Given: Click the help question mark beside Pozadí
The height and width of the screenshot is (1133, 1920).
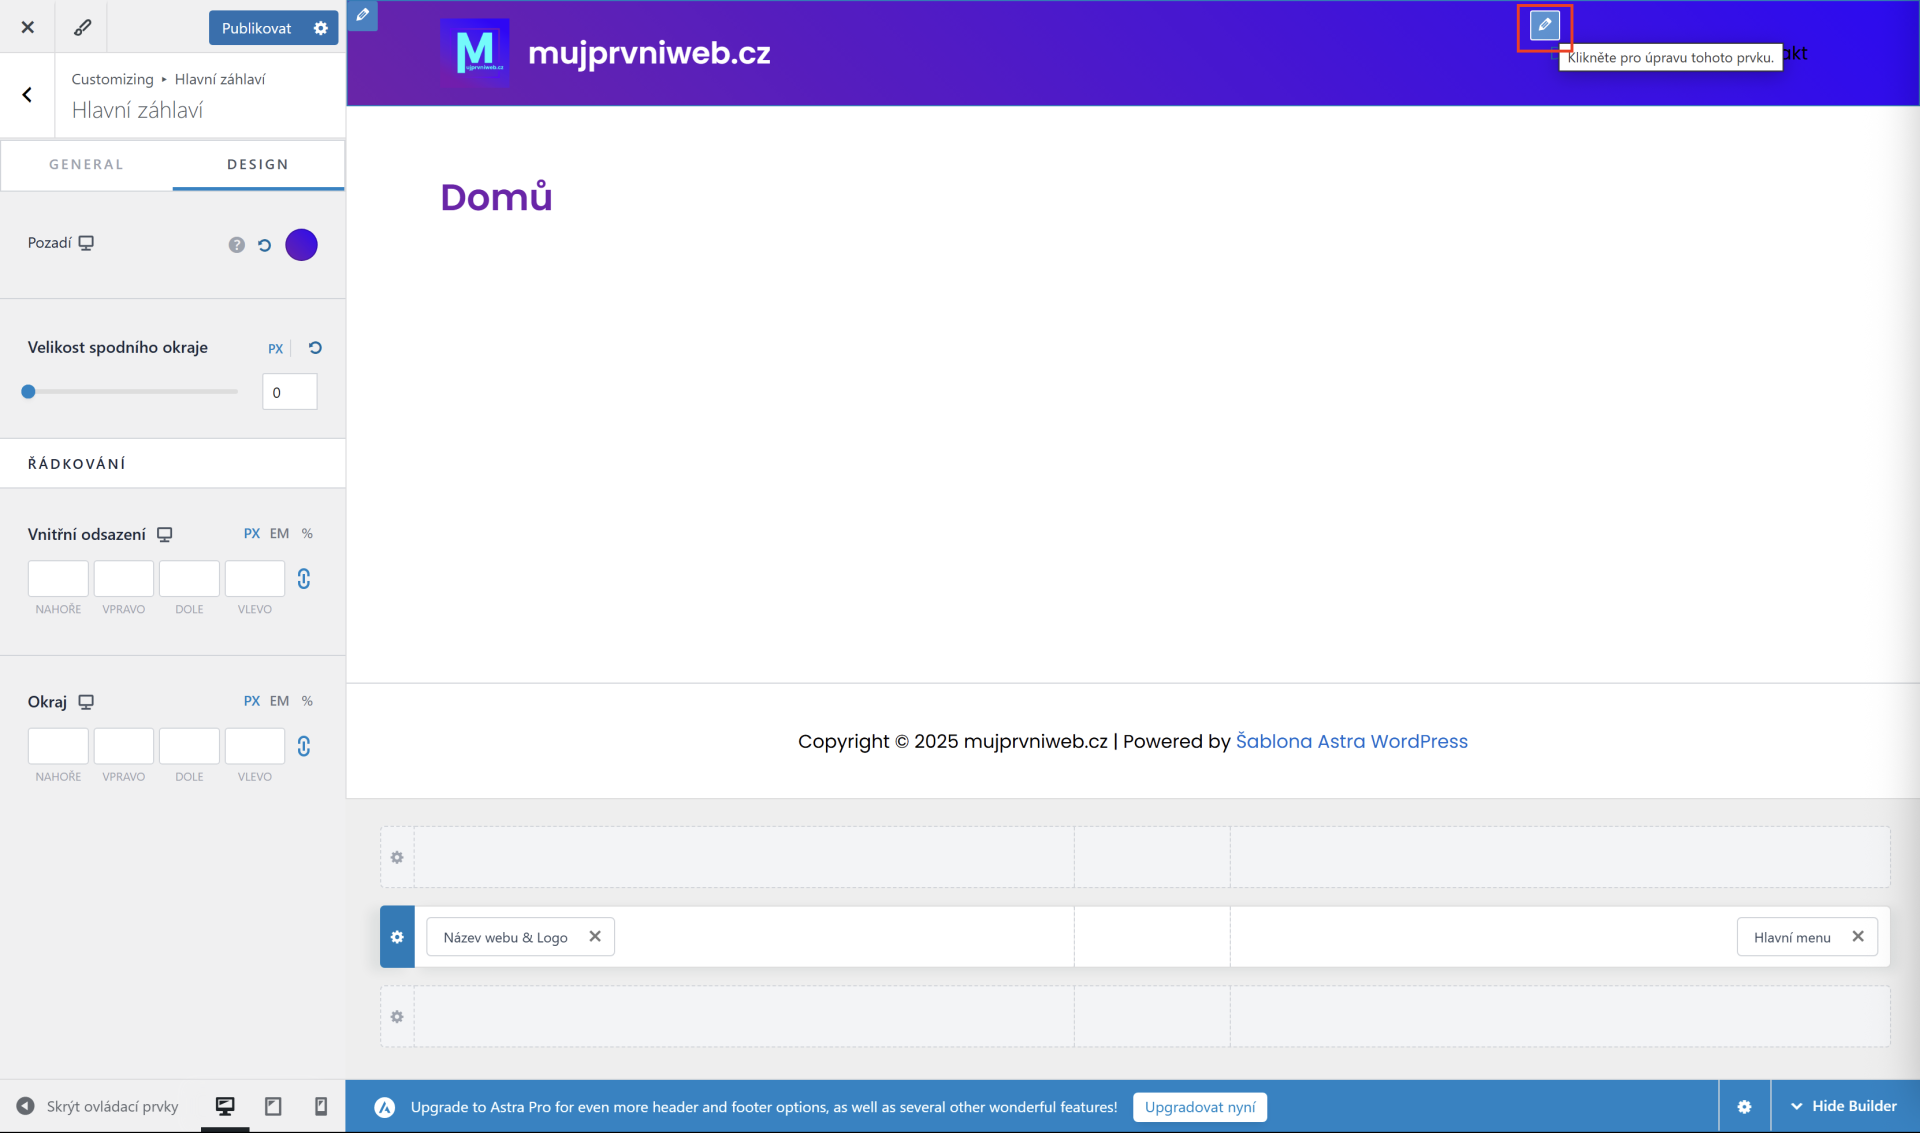Looking at the screenshot, I should pos(236,245).
